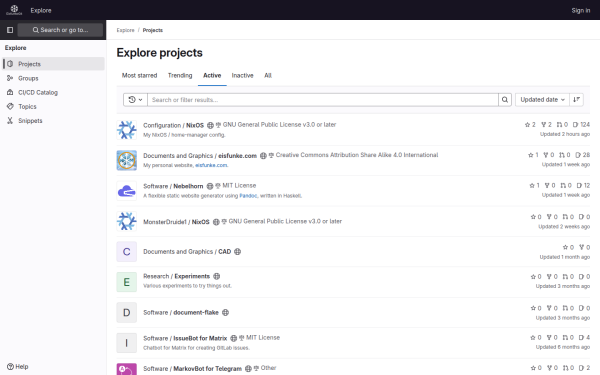This screenshot has width=600, height=375.
Task: Click the Projects breadcrumb link
Action: (153, 30)
